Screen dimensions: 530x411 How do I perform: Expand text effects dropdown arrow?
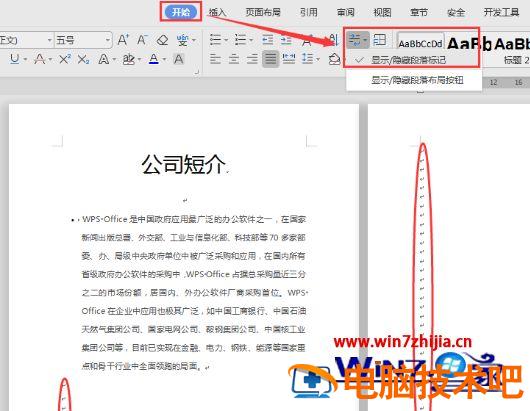tap(114, 60)
